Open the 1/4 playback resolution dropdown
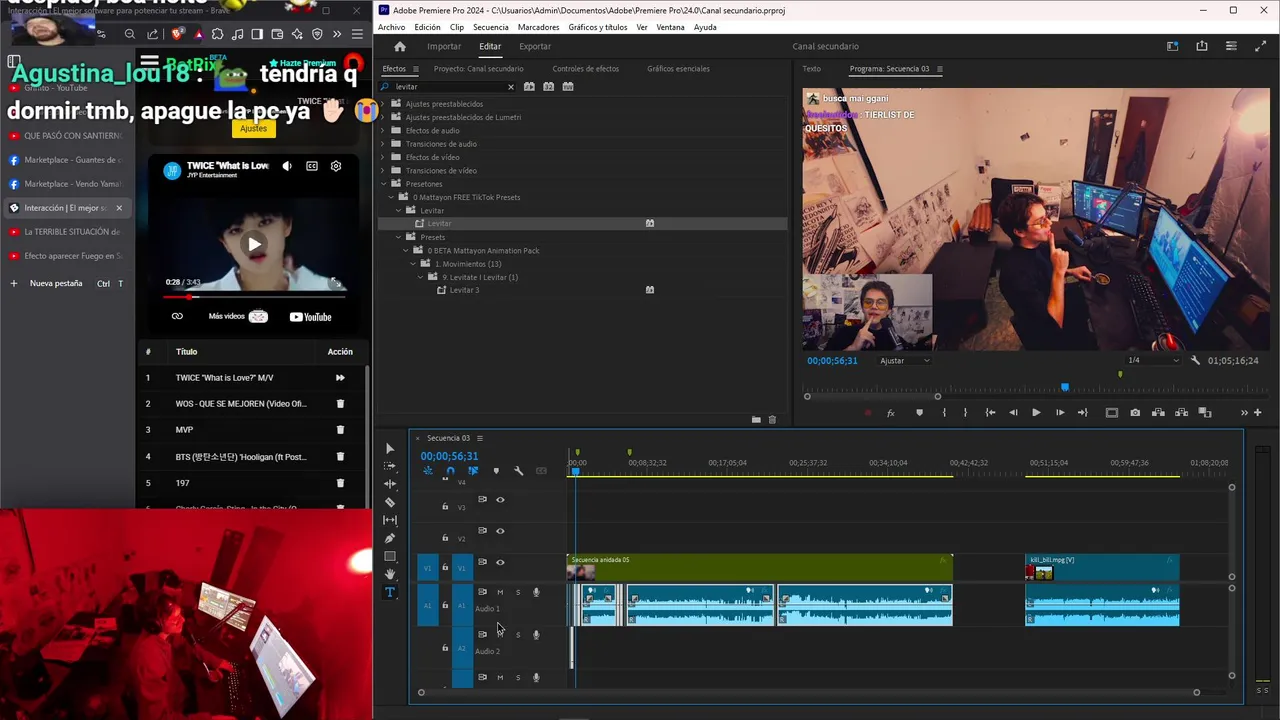This screenshot has width=1280, height=720. [1152, 360]
